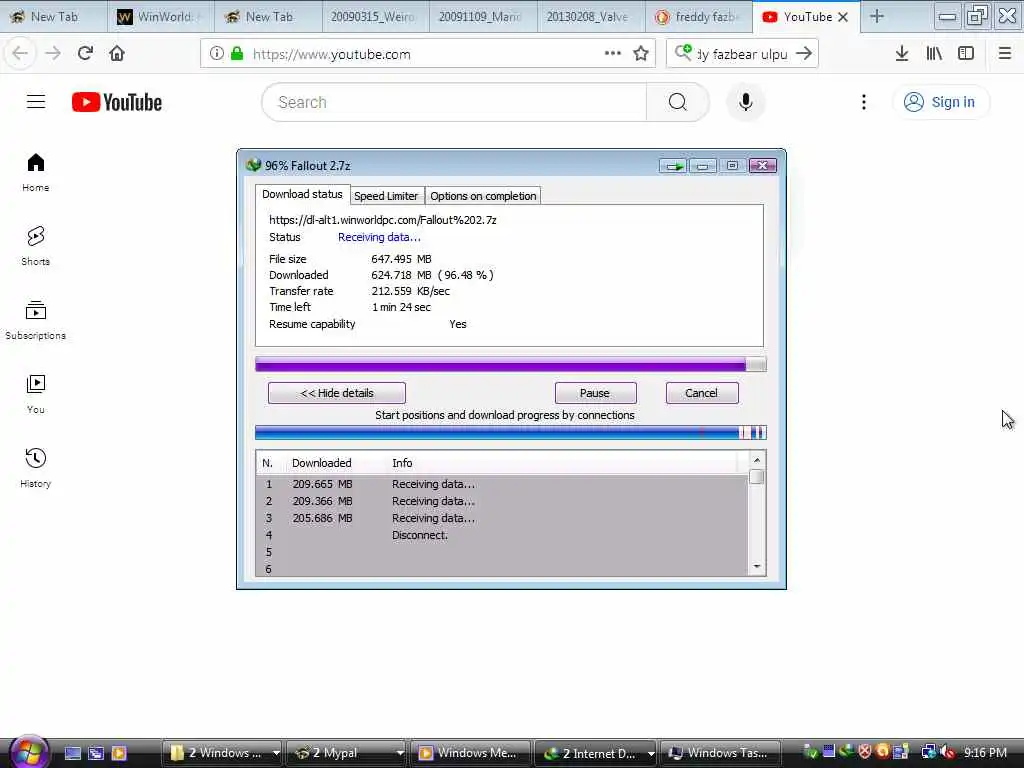Screen dimensions: 1024x768
Task: Start voice search with the microphone icon
Action: (745, 102)
